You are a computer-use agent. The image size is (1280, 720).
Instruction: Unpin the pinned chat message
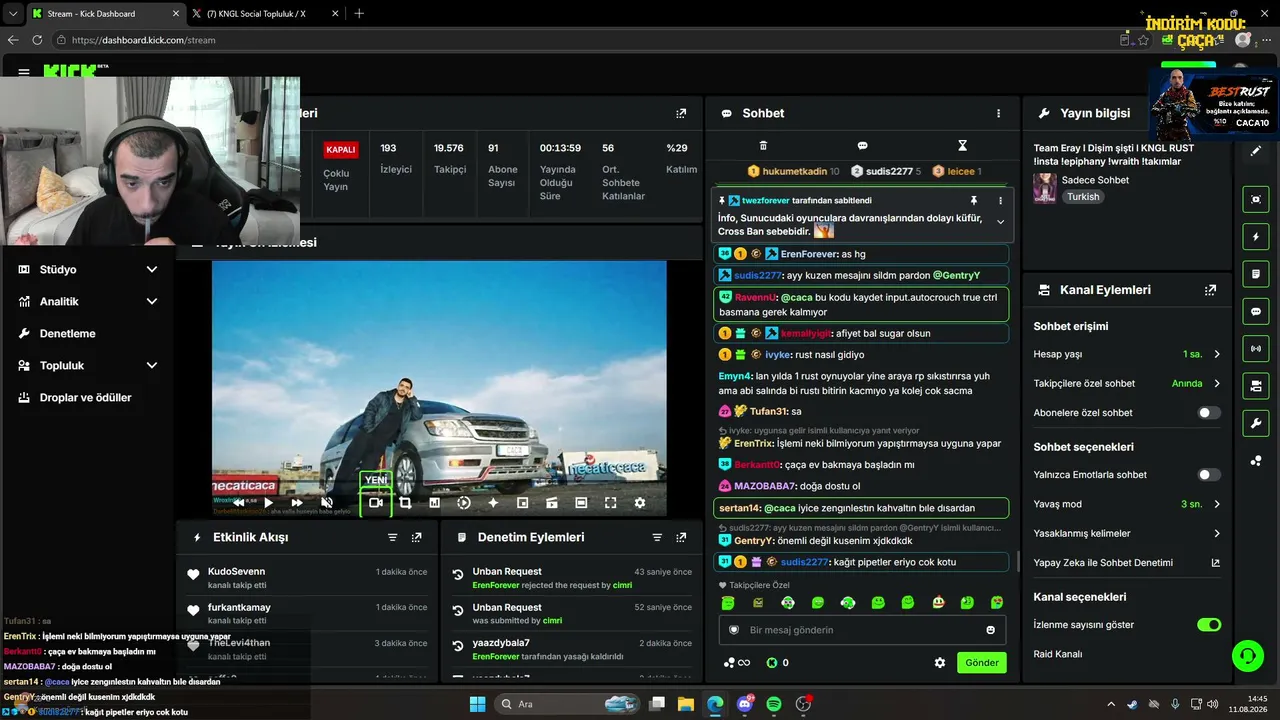point(974,201)
